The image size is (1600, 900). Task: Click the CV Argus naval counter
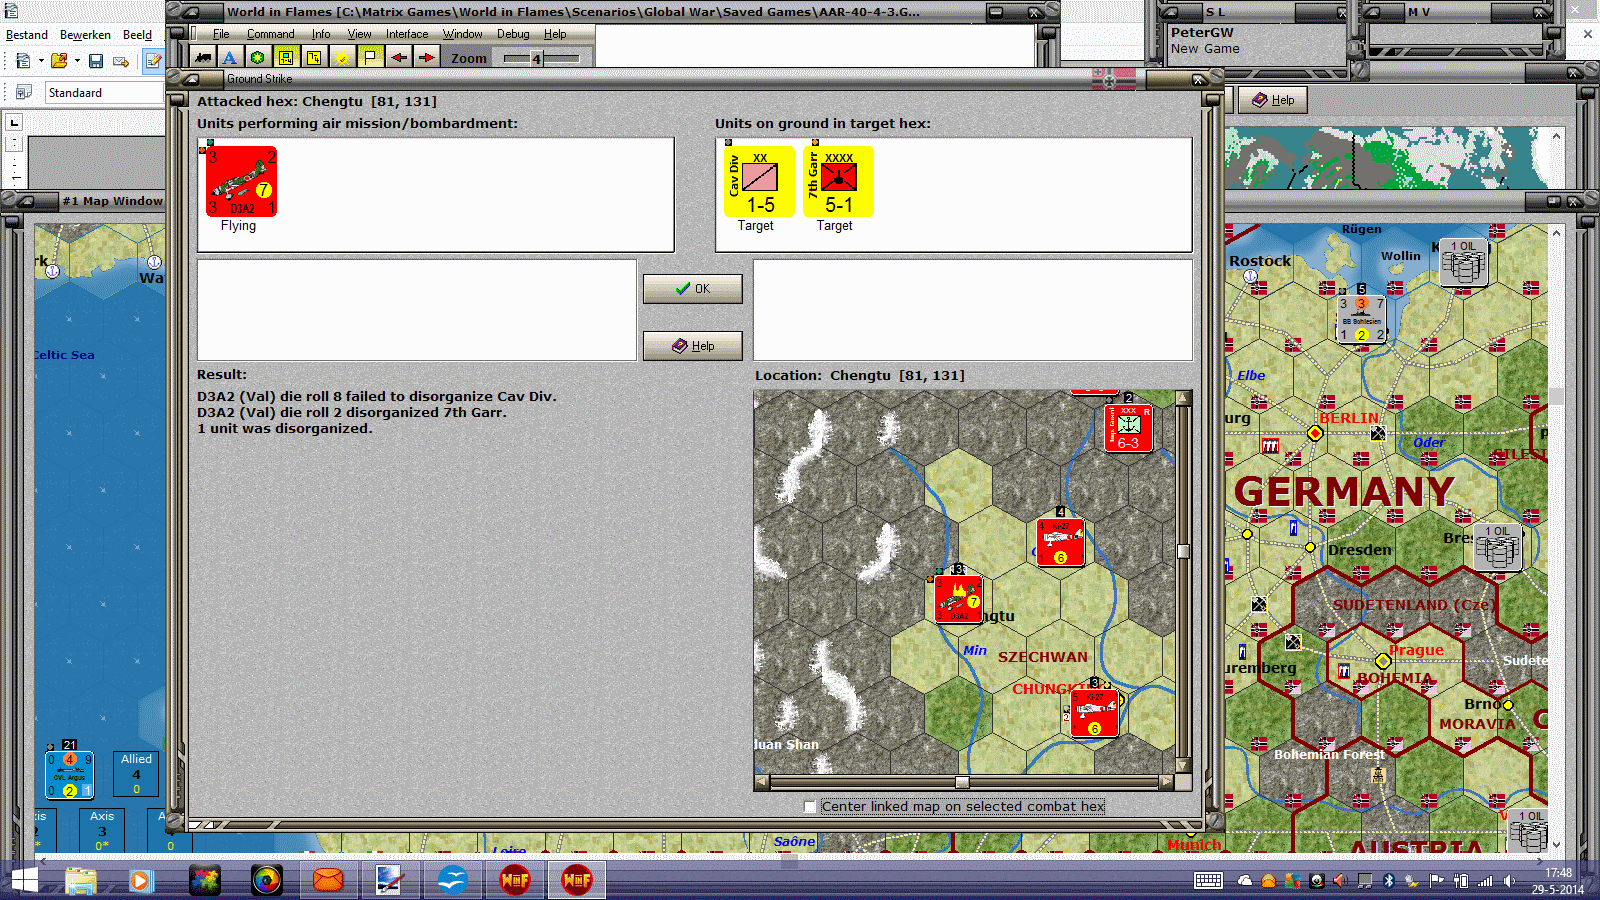click(x=70, y=775)
